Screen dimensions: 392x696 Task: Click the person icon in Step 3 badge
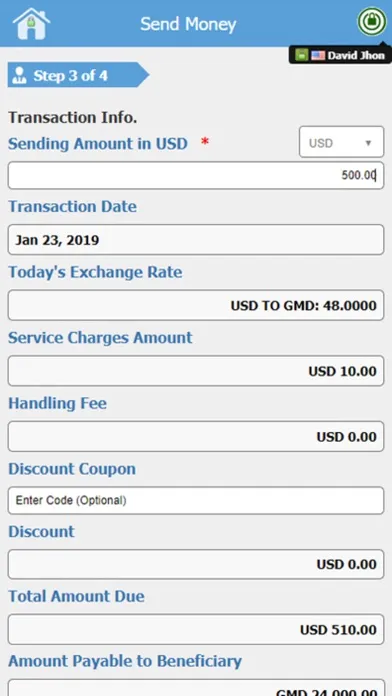tap(19, 75)
